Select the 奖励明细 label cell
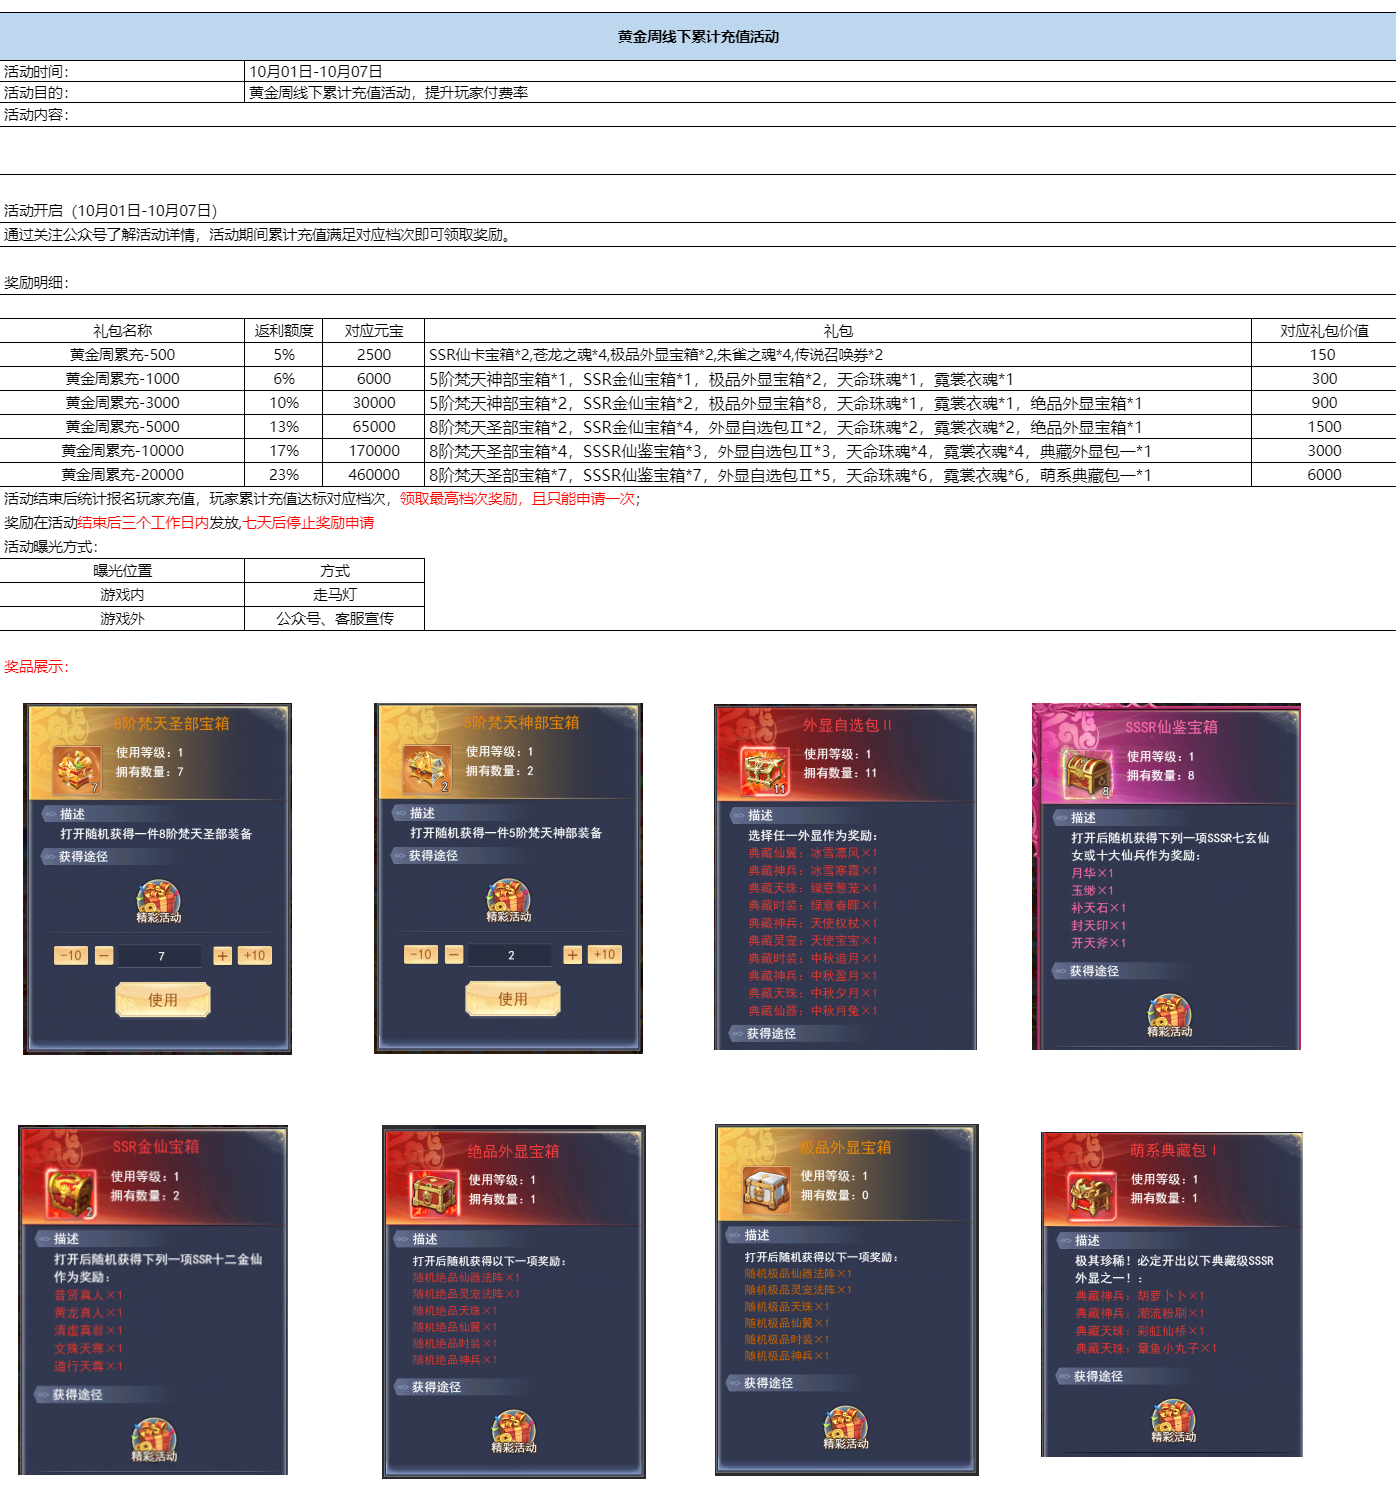This screenshot has width=1396, height=1494. (x=36, y=282)
